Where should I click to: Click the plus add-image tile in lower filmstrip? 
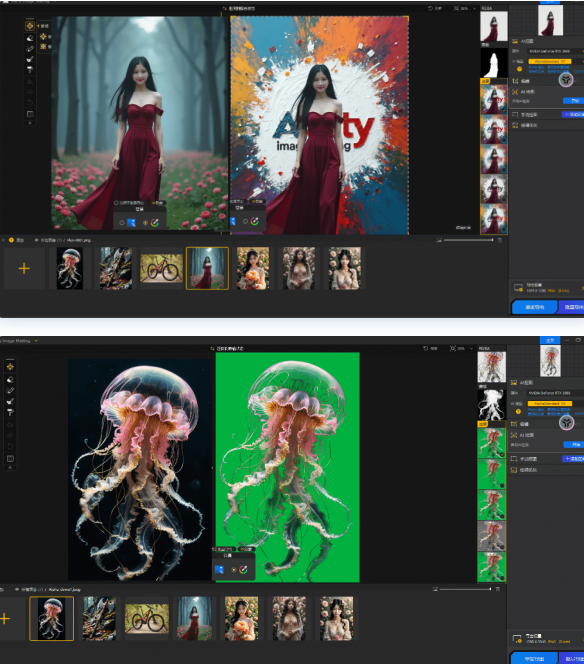click(5, 619)
